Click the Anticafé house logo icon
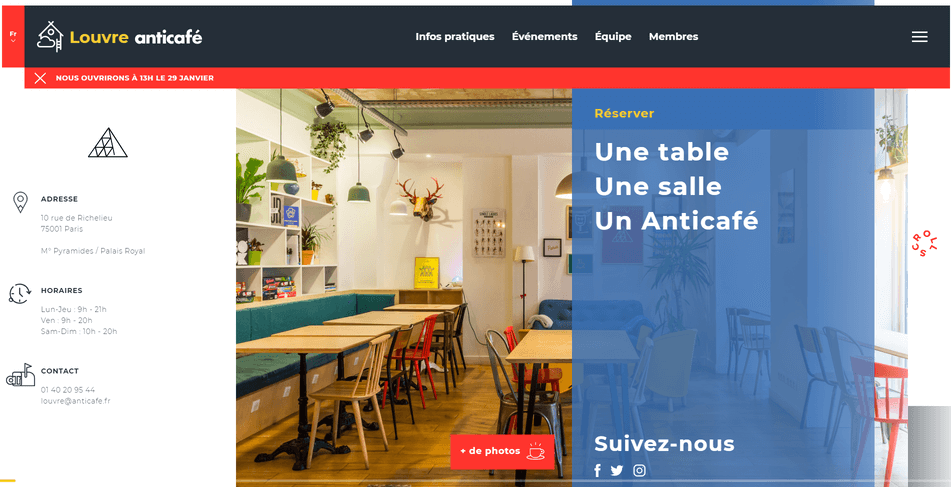 point(50,36)
